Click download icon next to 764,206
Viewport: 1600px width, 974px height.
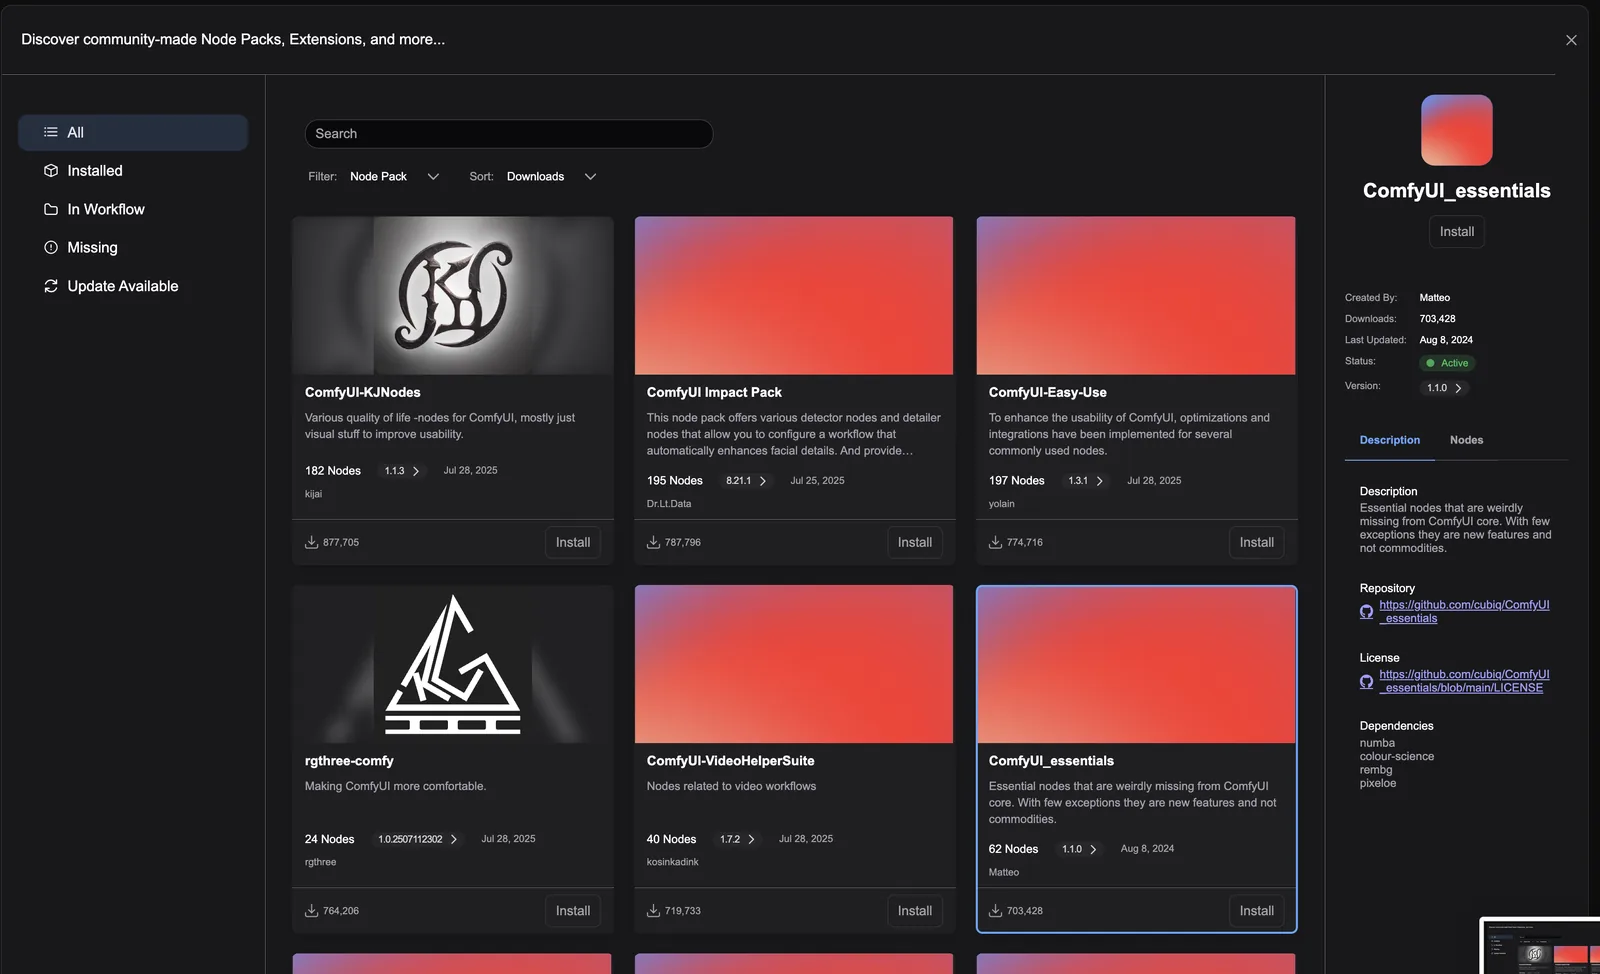(x=311, y=910)
